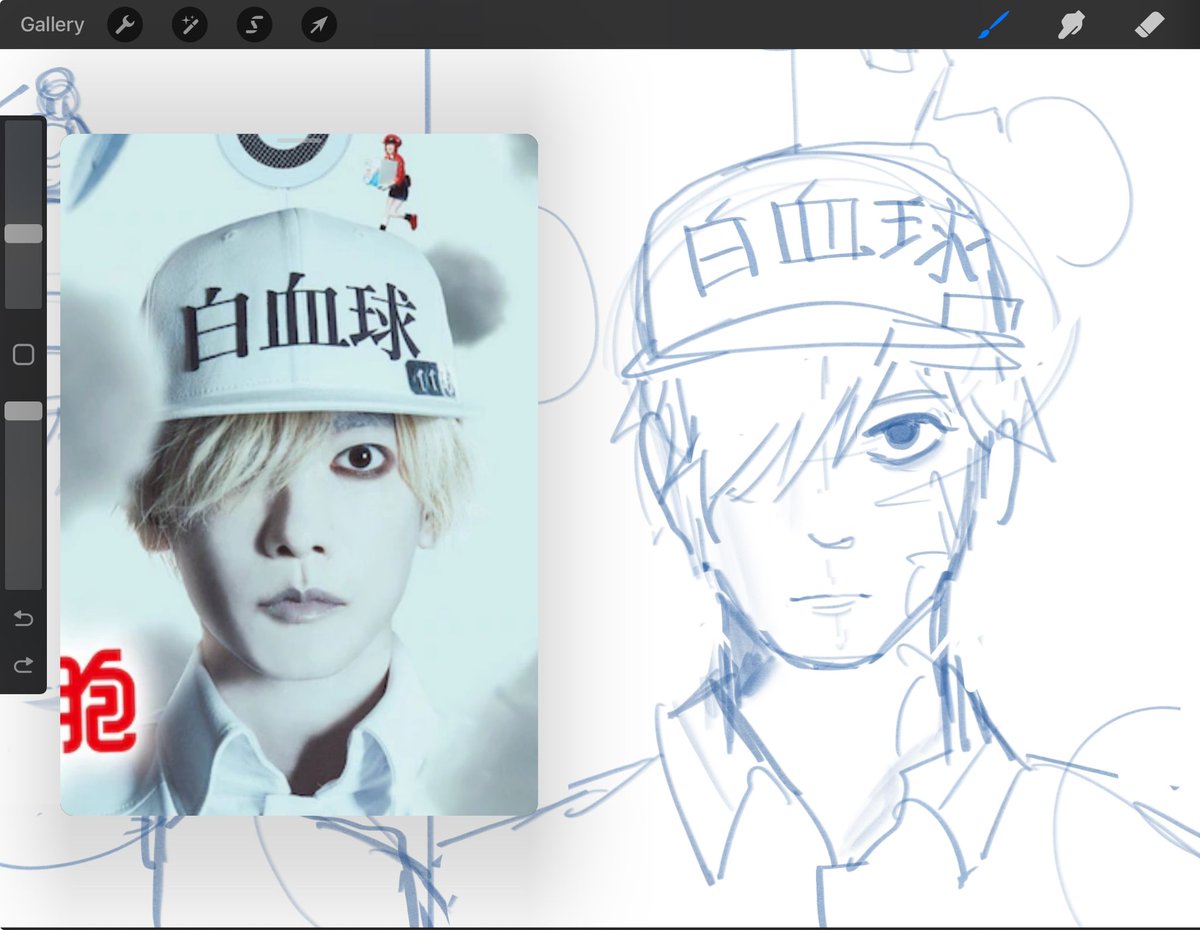Viewport: 1200px width, 930px height.
Task: Select the Selection S-ribbon tool
Action: coord(254,24)
